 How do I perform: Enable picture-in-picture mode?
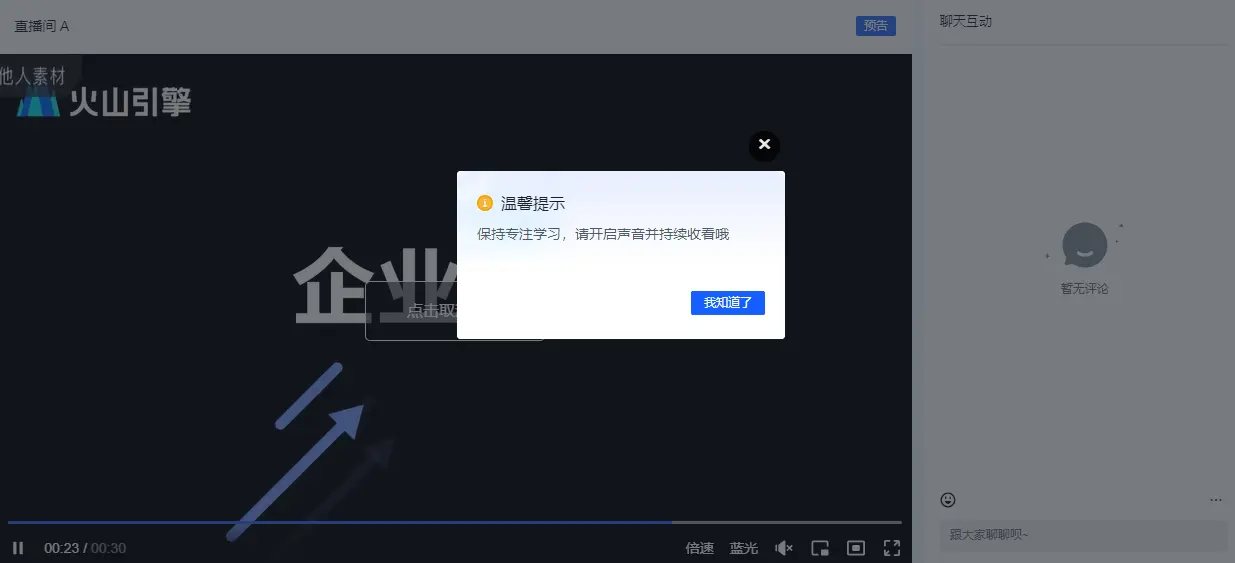pos(820,548)
